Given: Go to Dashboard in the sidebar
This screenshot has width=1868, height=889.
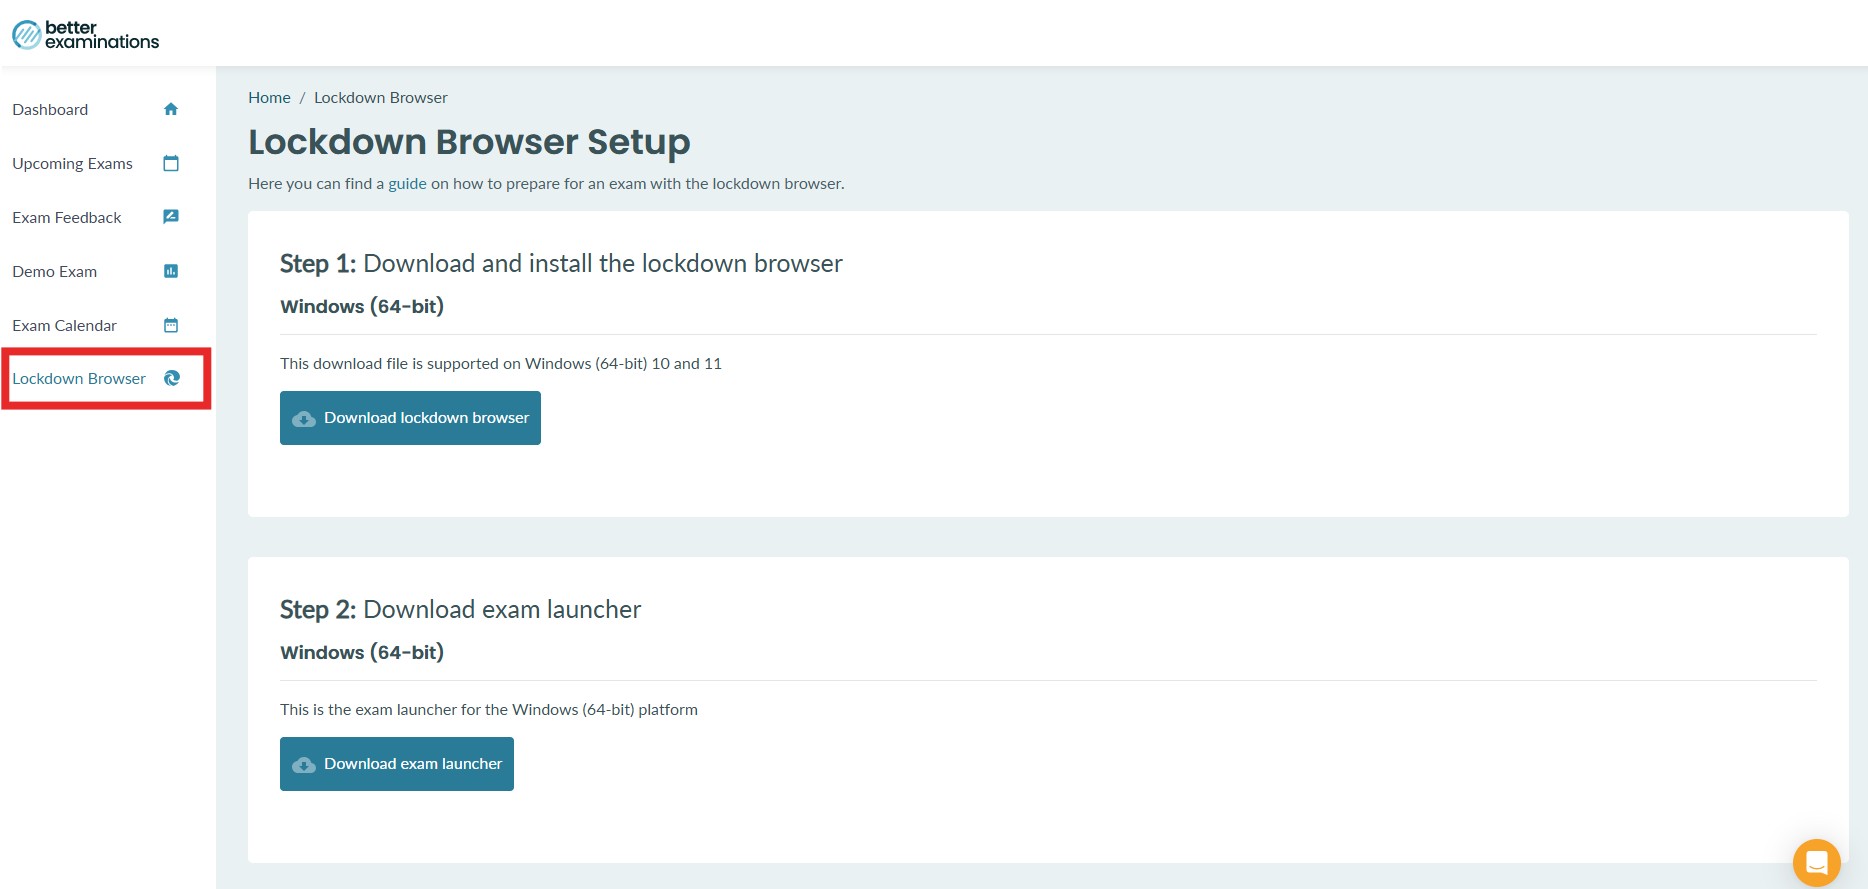Looking at the screenshot, I should pos(50,110).
